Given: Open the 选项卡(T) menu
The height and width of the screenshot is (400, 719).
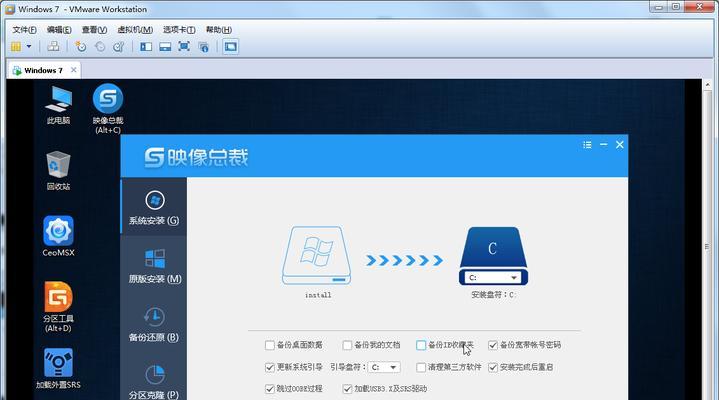Looking at the screenshot, I should [179, 30].
